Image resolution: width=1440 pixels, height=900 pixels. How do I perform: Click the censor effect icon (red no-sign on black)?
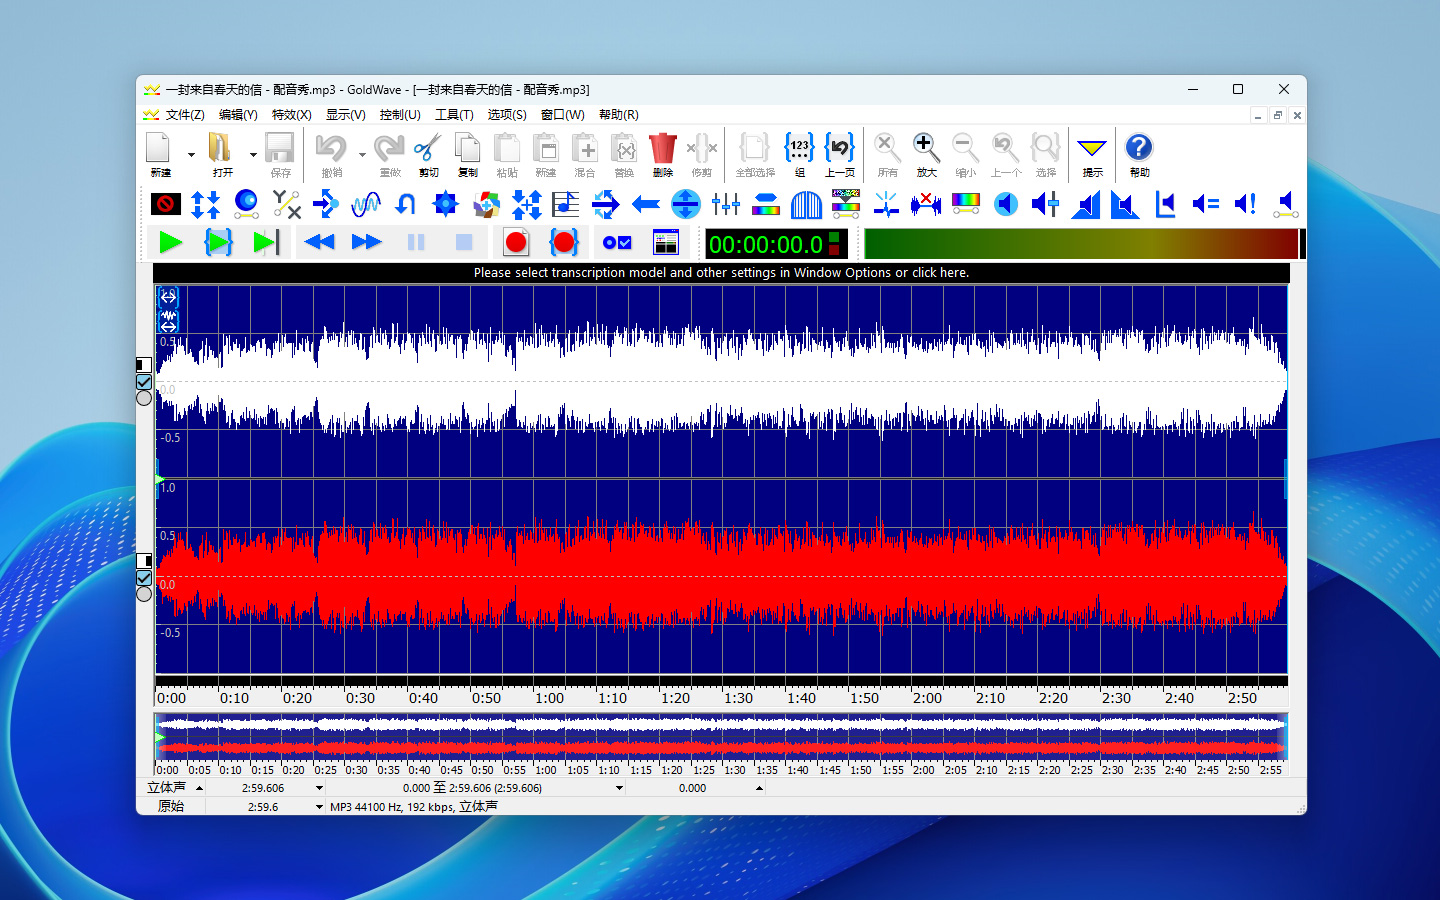point(165,205)
